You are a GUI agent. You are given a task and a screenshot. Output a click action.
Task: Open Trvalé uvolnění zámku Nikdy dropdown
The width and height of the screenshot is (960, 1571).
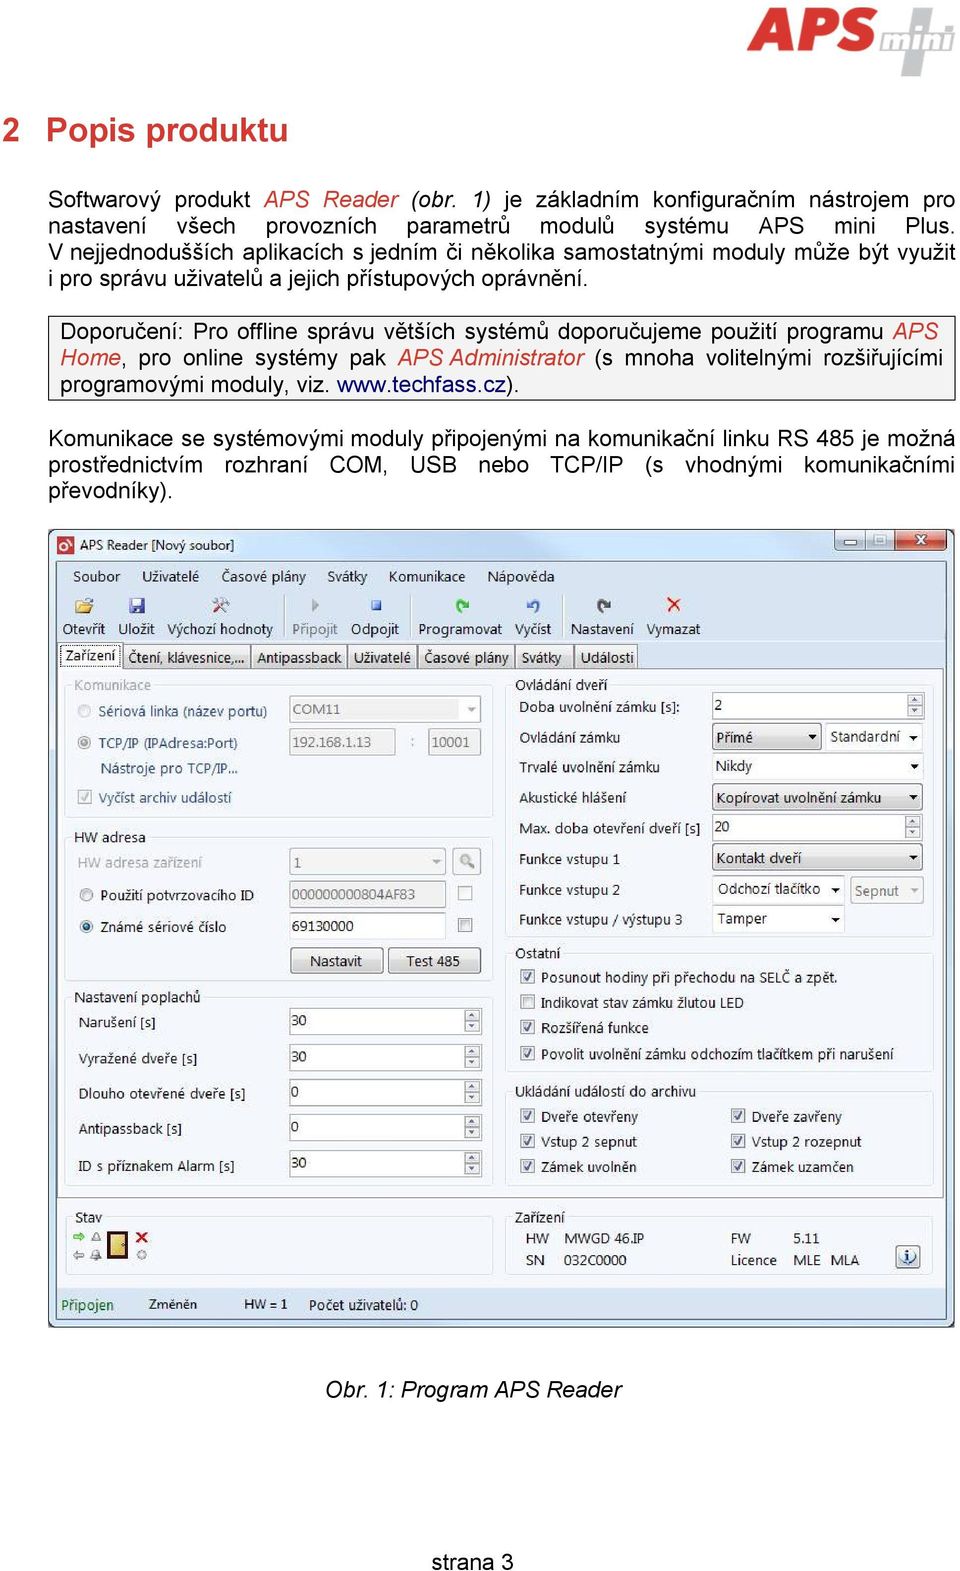(x=817, y=766)
